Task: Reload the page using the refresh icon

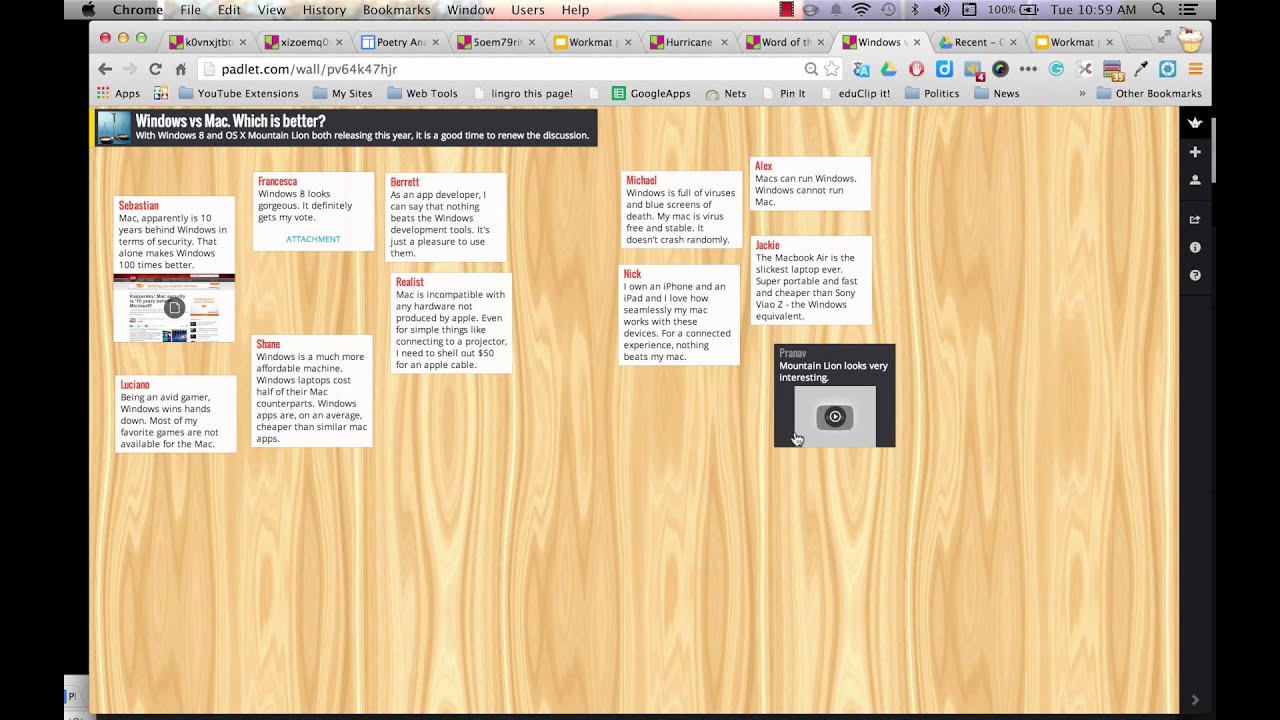Action: pos(155,69)
